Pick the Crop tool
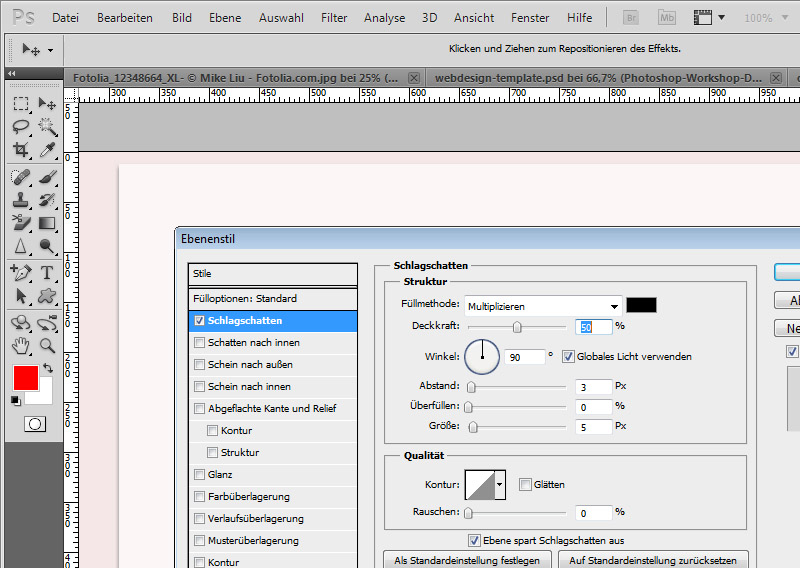The height and width of the screenshot is (568, 800). pos(21,150)
